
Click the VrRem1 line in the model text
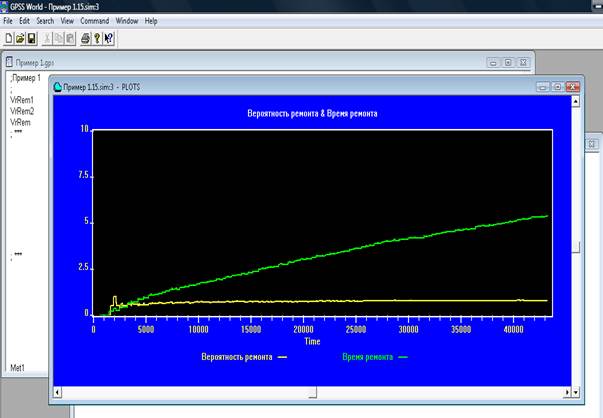pos(22,100)
